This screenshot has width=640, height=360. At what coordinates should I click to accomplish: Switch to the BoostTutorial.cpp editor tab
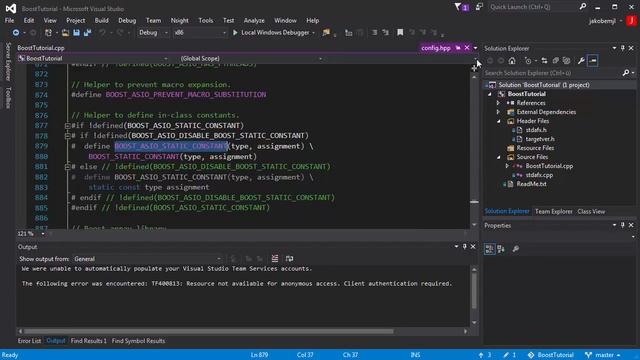coord(41,48)
